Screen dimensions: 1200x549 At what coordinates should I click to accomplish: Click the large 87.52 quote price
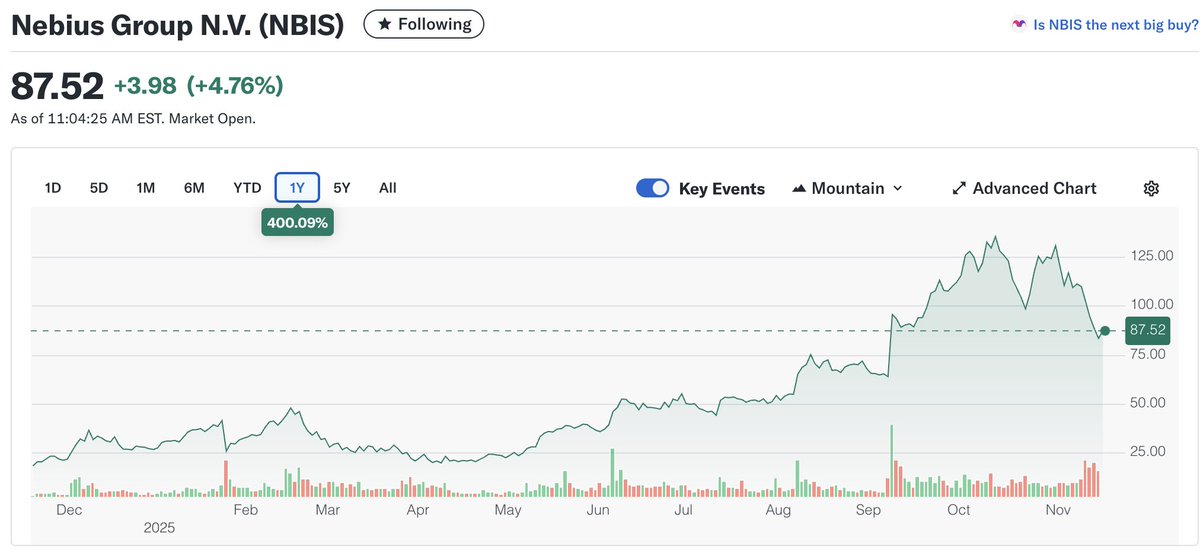pos(57,86)
